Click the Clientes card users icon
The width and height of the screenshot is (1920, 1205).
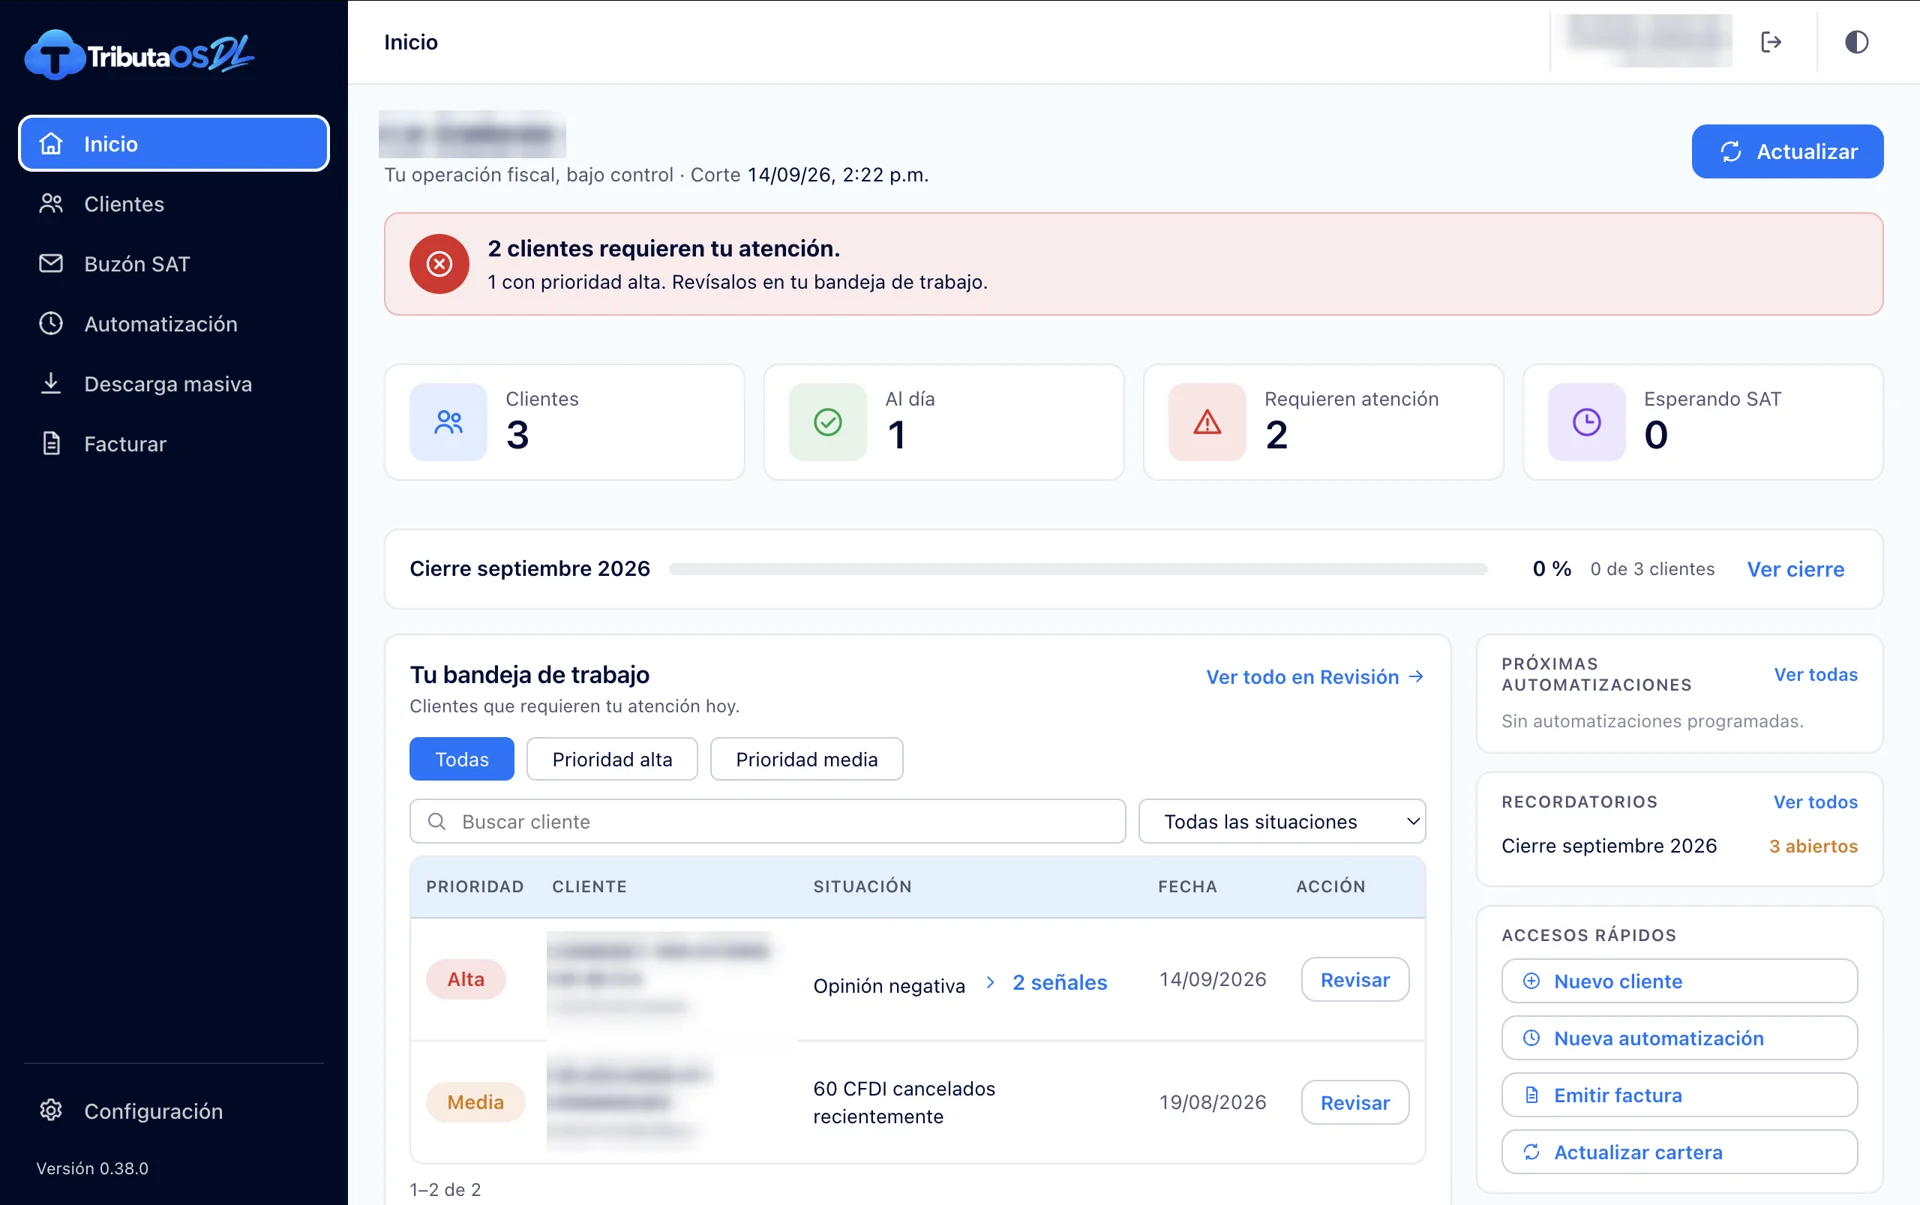(448, 422)
